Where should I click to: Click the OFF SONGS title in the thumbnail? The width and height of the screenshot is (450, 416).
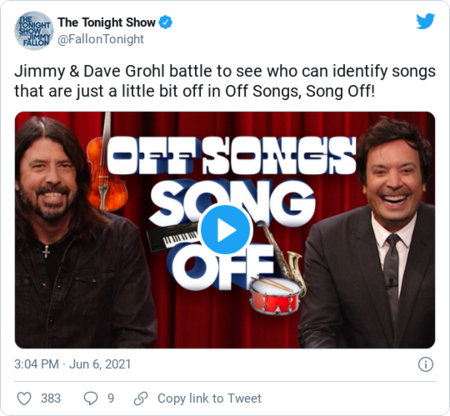[231, 156]
